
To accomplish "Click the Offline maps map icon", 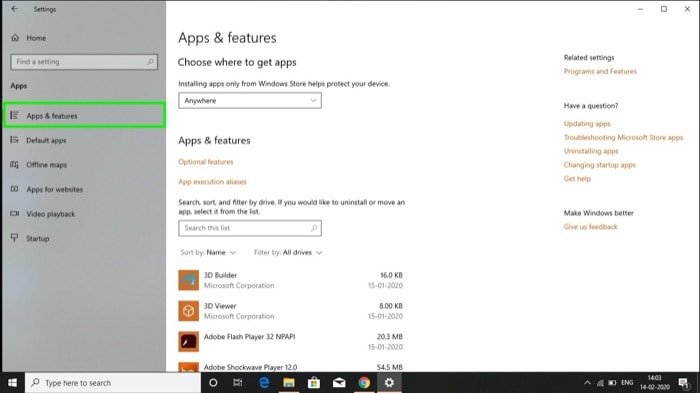I will pos(14,165).
